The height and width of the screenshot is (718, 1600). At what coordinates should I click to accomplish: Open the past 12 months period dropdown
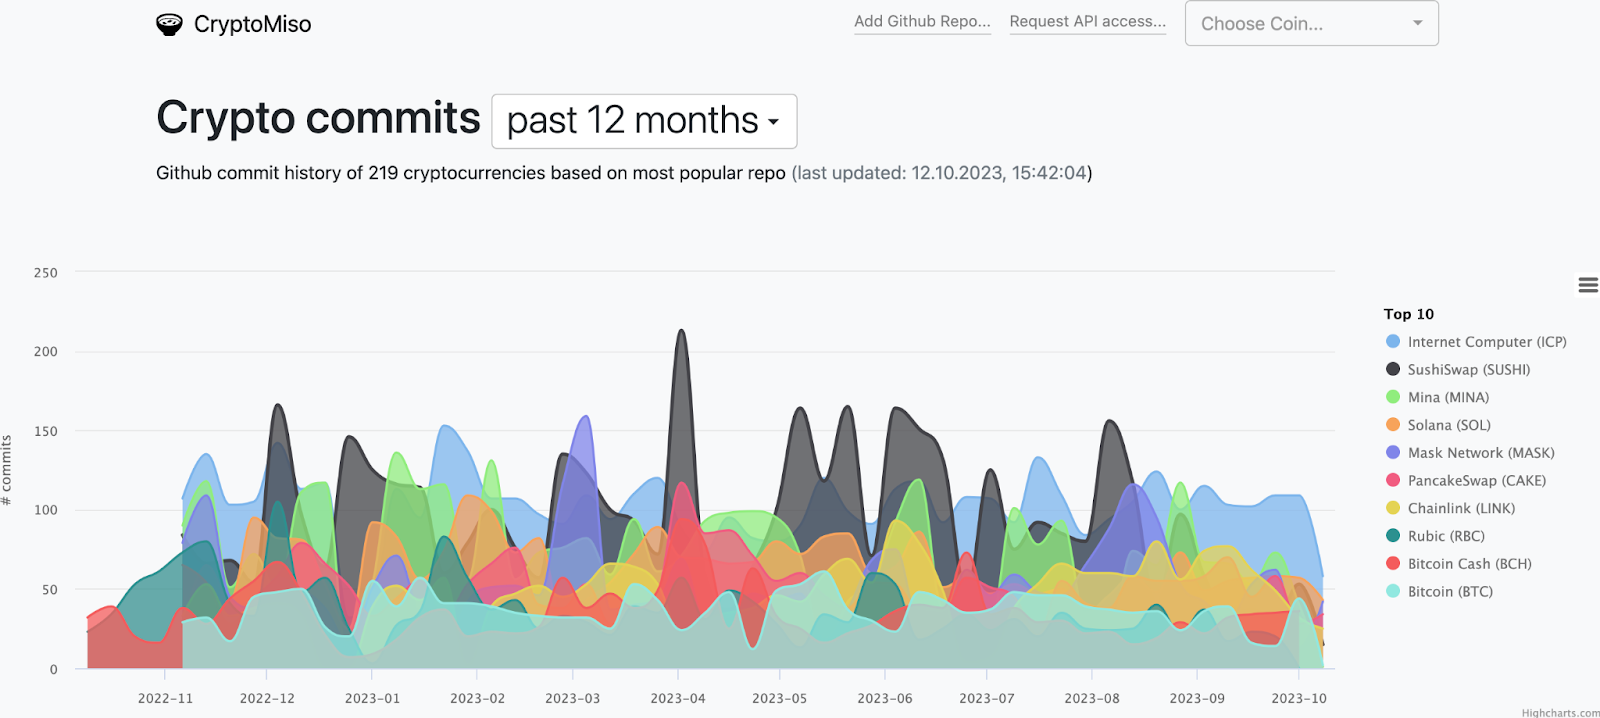click(644, 121)
